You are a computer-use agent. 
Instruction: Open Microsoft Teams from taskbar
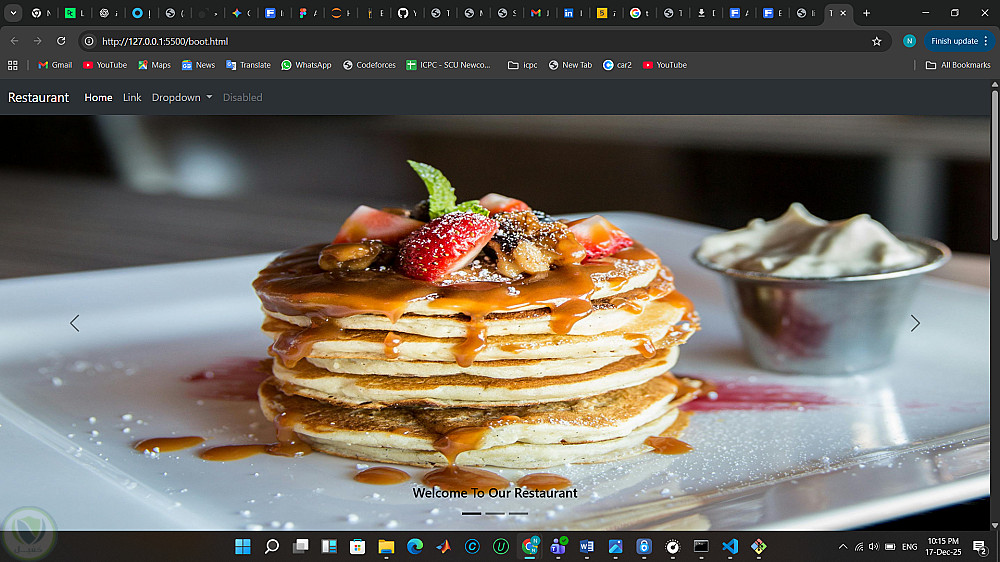click(x=558, y=547)
